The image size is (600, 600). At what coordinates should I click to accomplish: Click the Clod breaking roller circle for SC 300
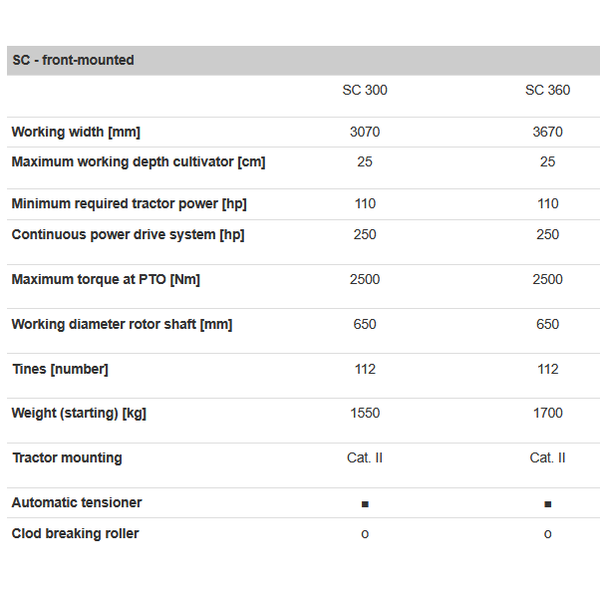point(364,534)
